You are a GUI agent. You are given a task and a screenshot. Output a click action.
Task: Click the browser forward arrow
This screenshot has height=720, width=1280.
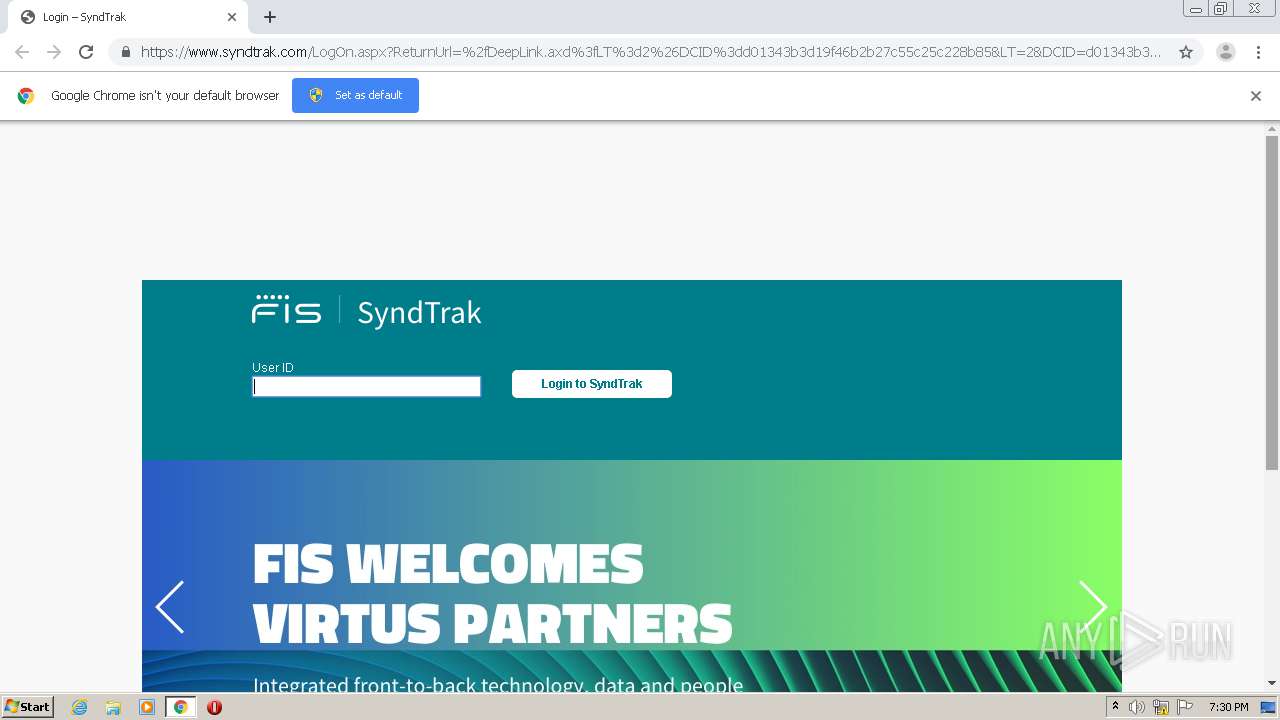(x=54, y=52)
